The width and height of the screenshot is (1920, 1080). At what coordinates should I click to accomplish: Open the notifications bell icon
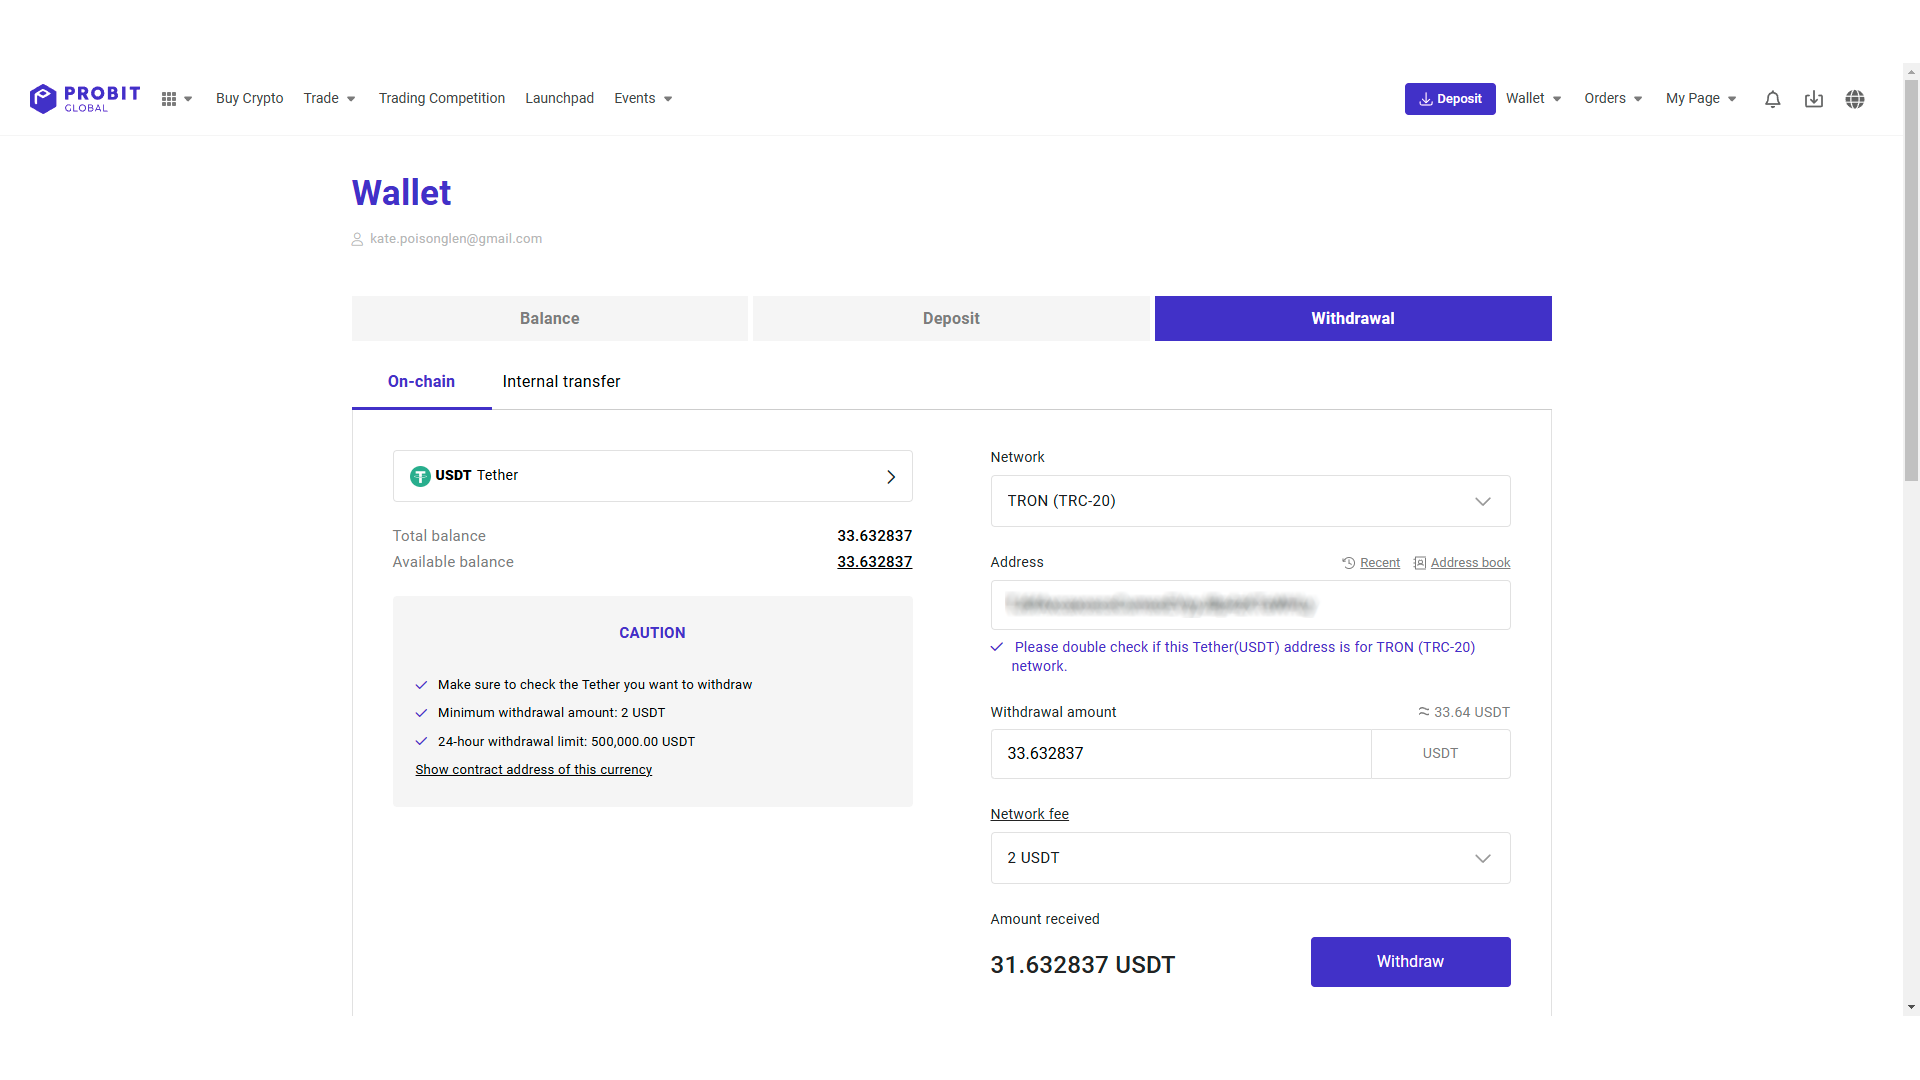1772,99
